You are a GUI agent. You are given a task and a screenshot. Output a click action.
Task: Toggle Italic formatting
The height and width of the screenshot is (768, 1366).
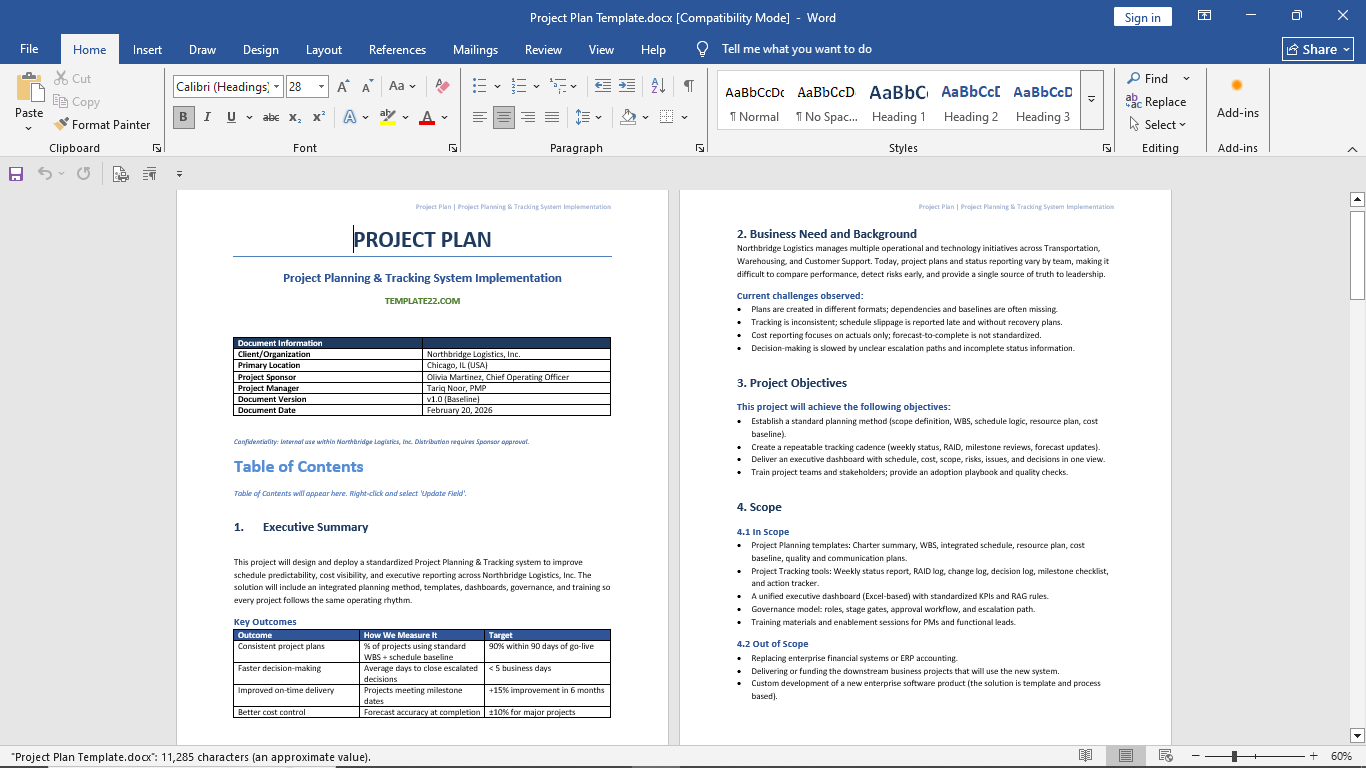(x=207, y=117)
